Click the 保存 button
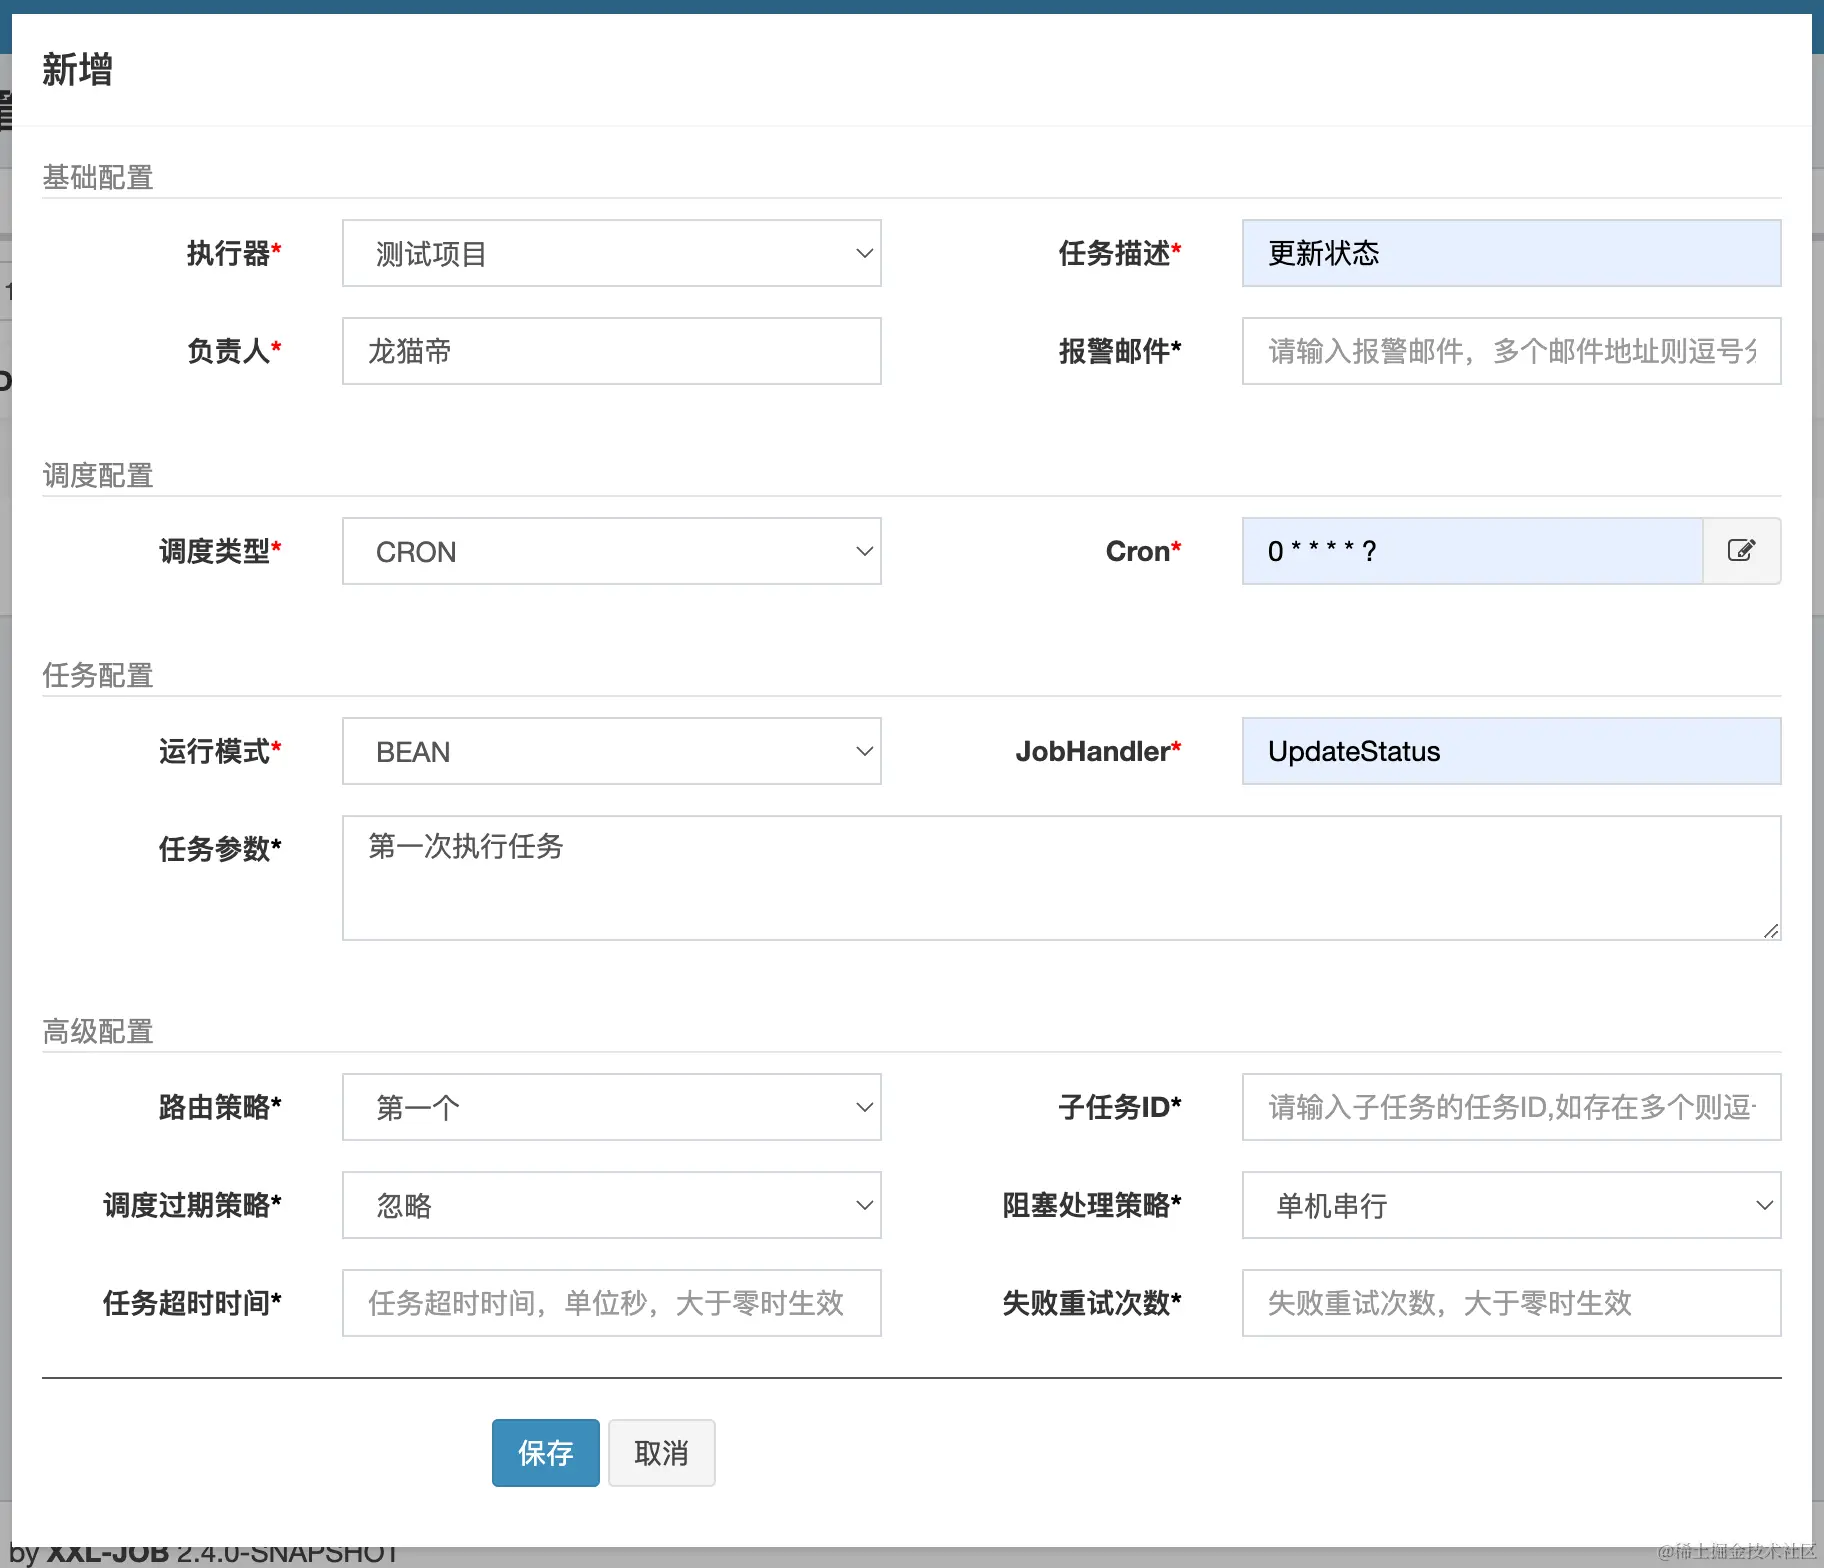Image resolution: width=1824 pixels, height=1568 pixels. pos(546,1453)
